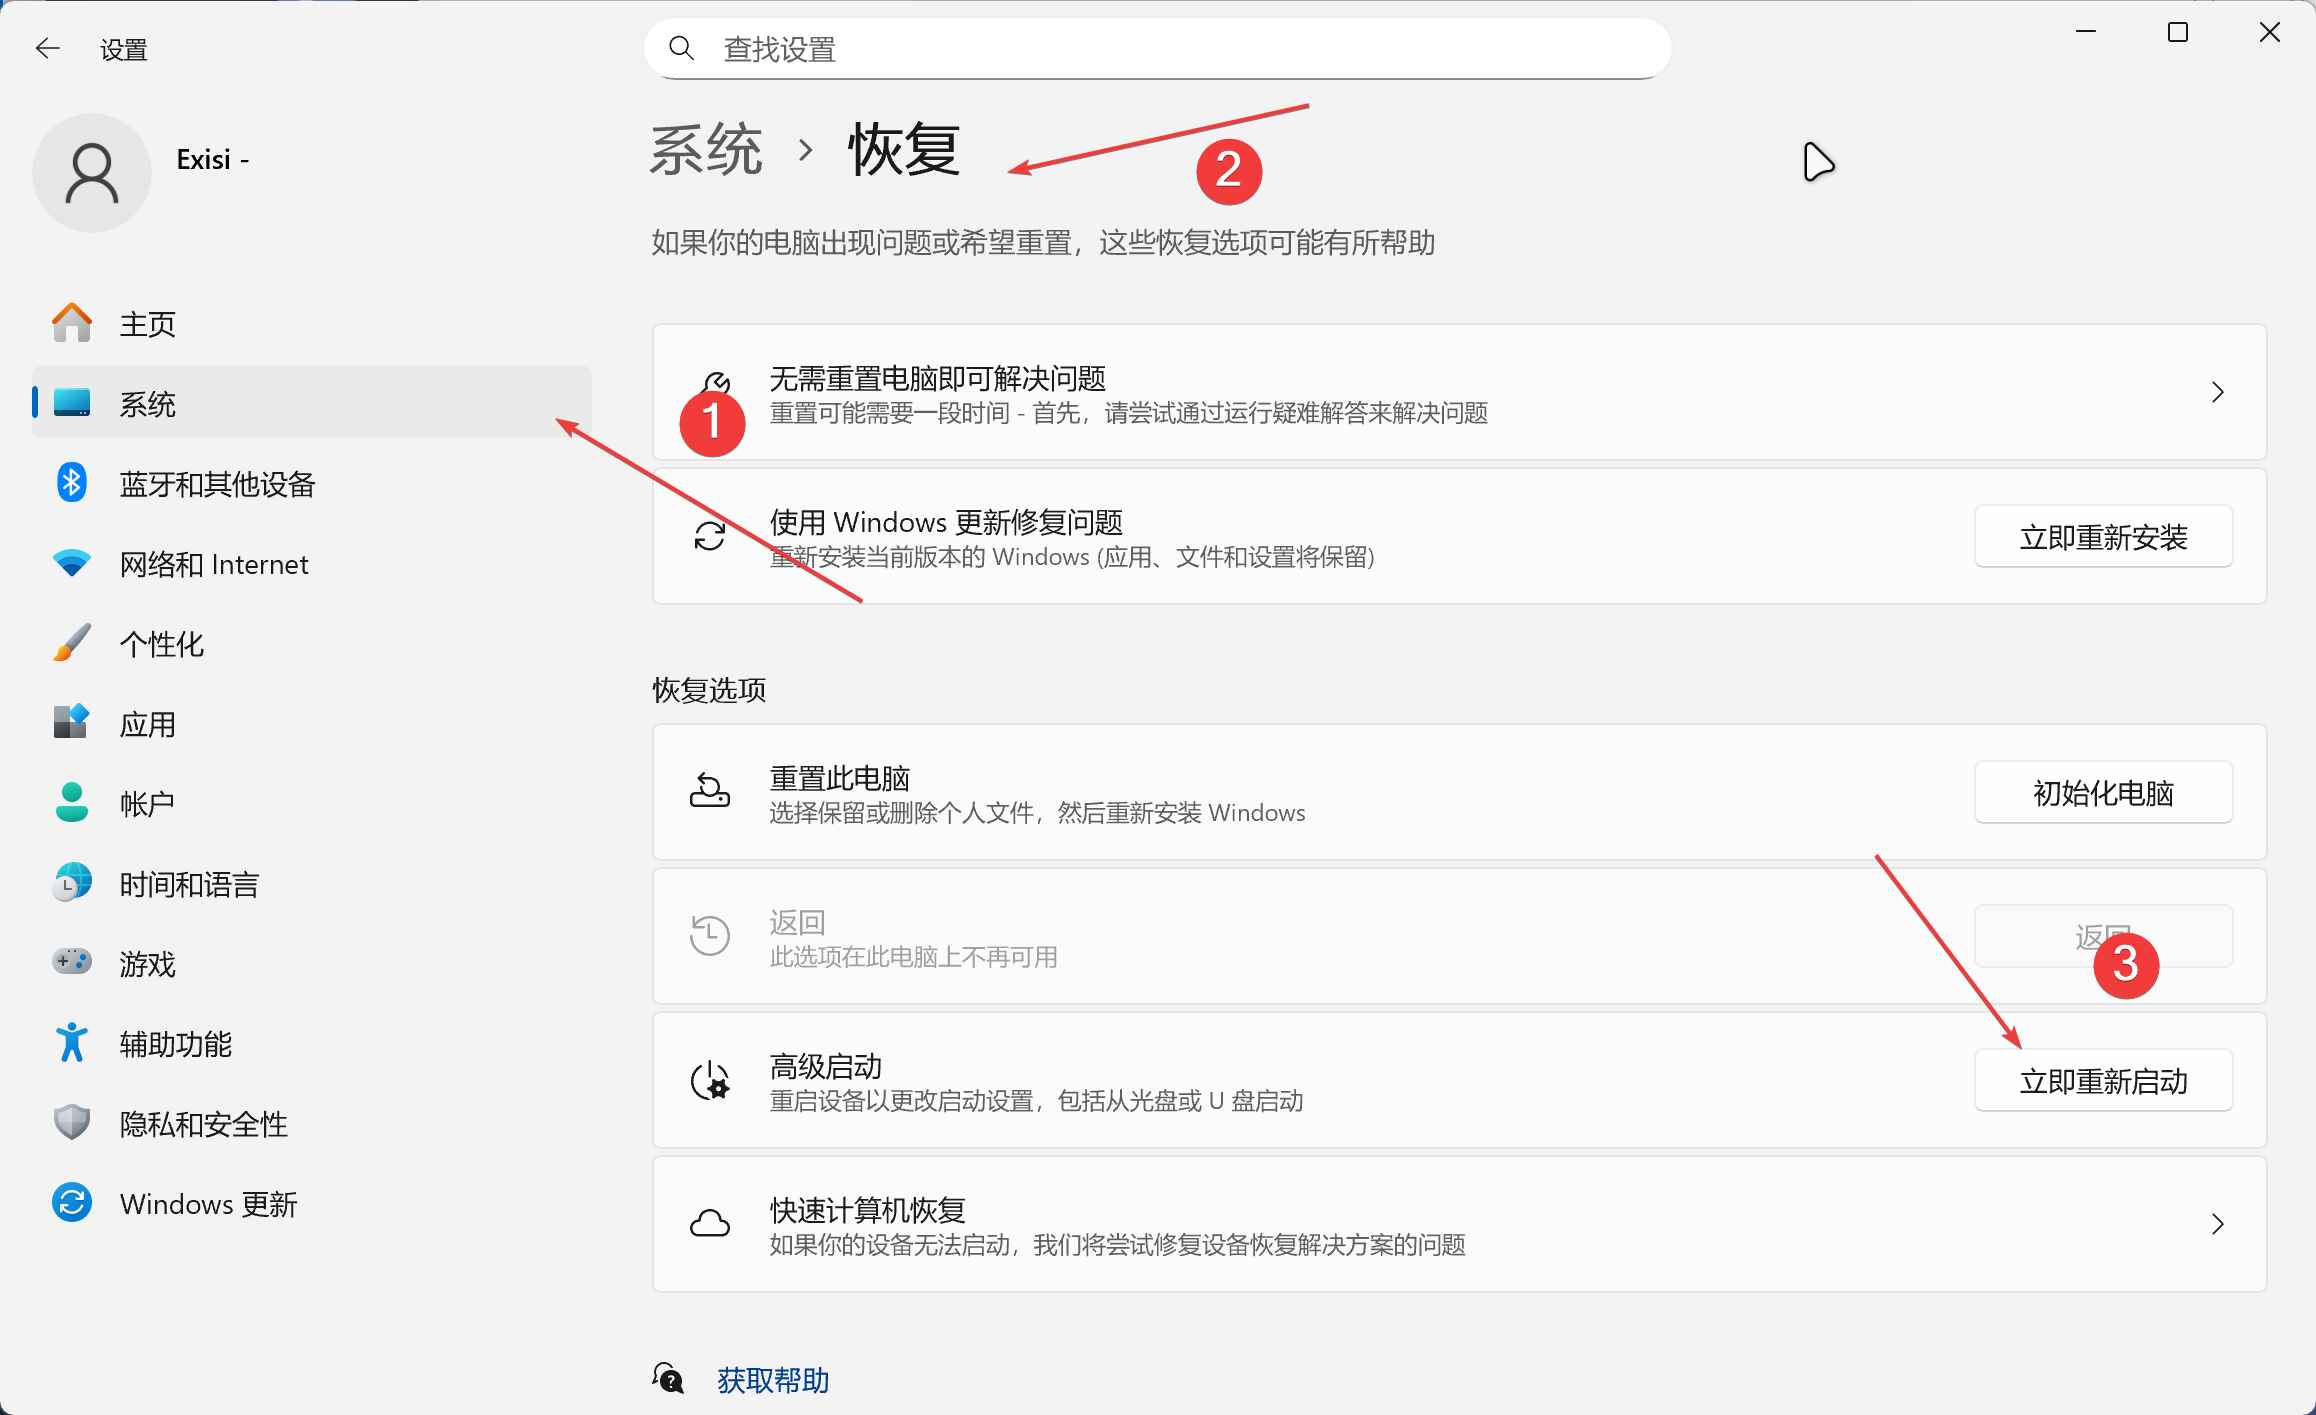Open the 获取帮助 link
This screenshot has height=1415, width=2316.
771,1380
